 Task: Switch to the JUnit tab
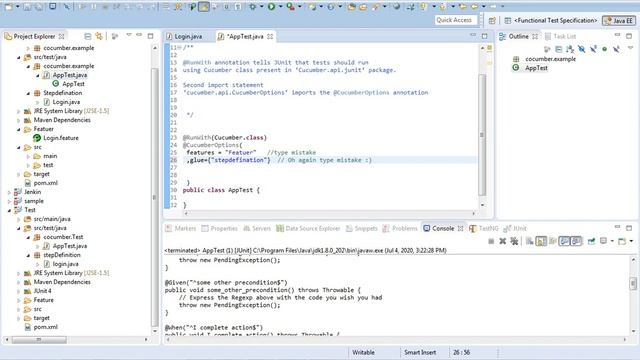(x=515, y=229)
